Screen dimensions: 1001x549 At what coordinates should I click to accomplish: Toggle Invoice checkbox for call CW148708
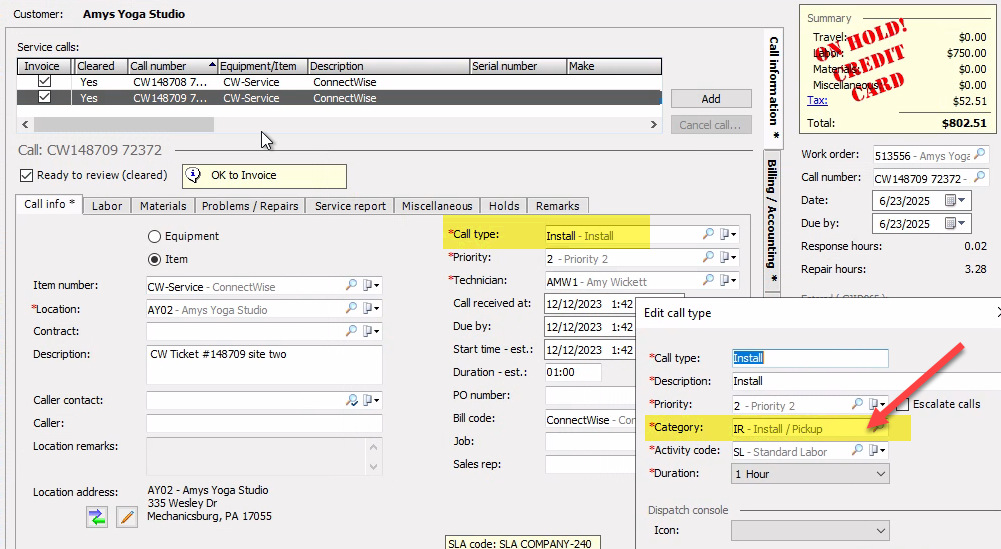[44, 82]
